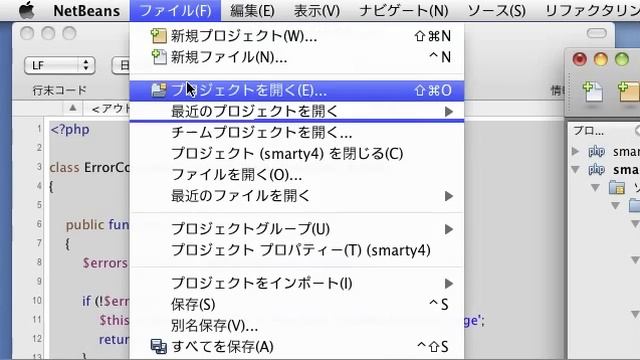The width and height of the screenshot is (640, 360).
Task: Open the LF line-ending dropdown
Action: pos(60,65)
